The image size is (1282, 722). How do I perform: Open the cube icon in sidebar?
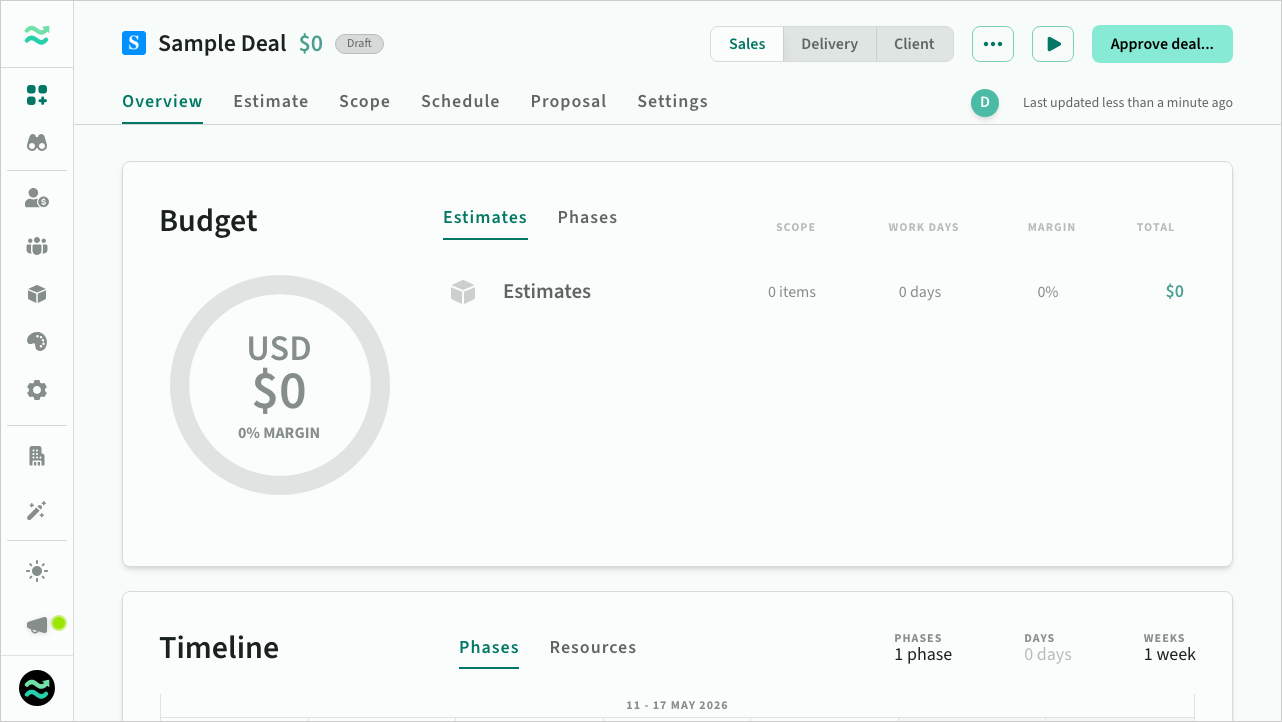coord(37,294)
